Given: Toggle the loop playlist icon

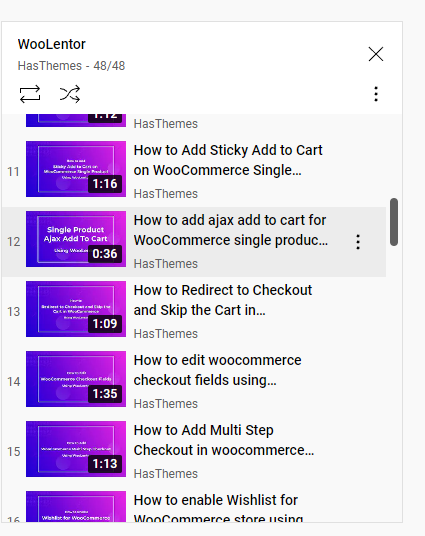Looking at the screenshot, I should point(30,94).
